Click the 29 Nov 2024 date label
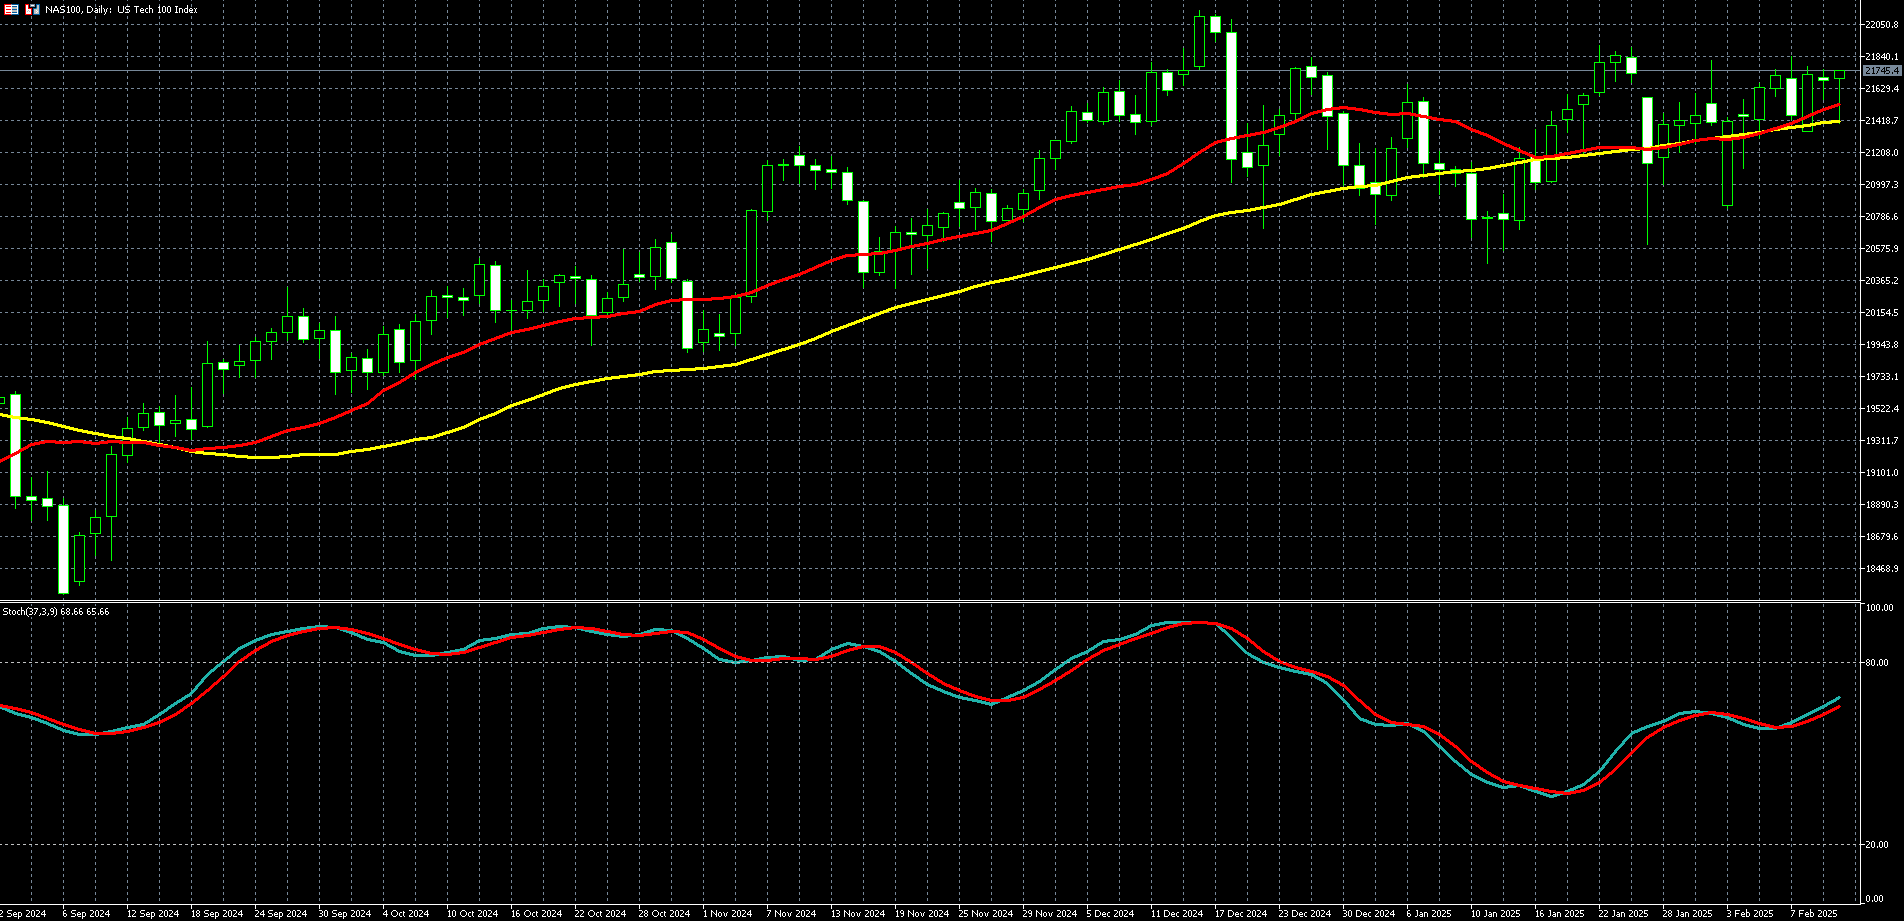This screenshot has width=1904, height=921. point(1050,914)
